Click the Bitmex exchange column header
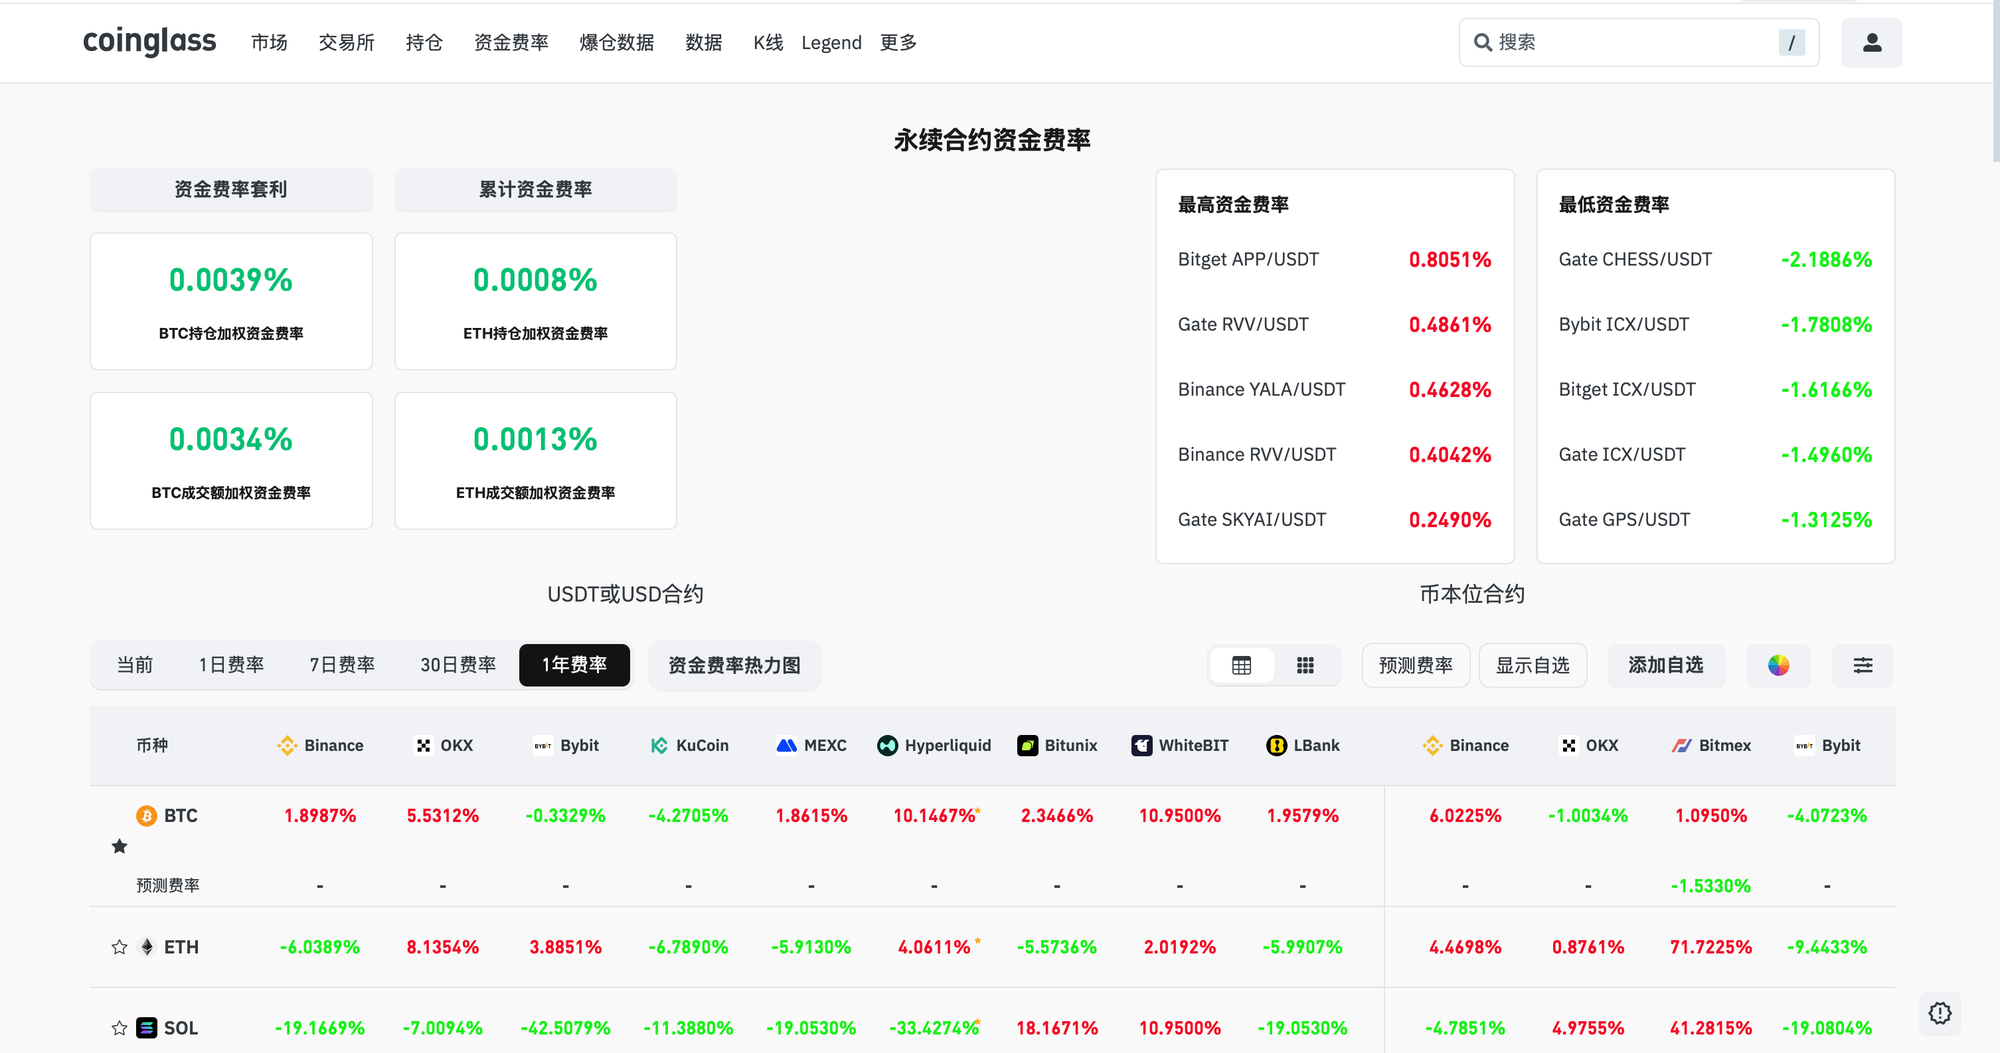Screen dimensions: 2000x1053 click(1711, 746)
